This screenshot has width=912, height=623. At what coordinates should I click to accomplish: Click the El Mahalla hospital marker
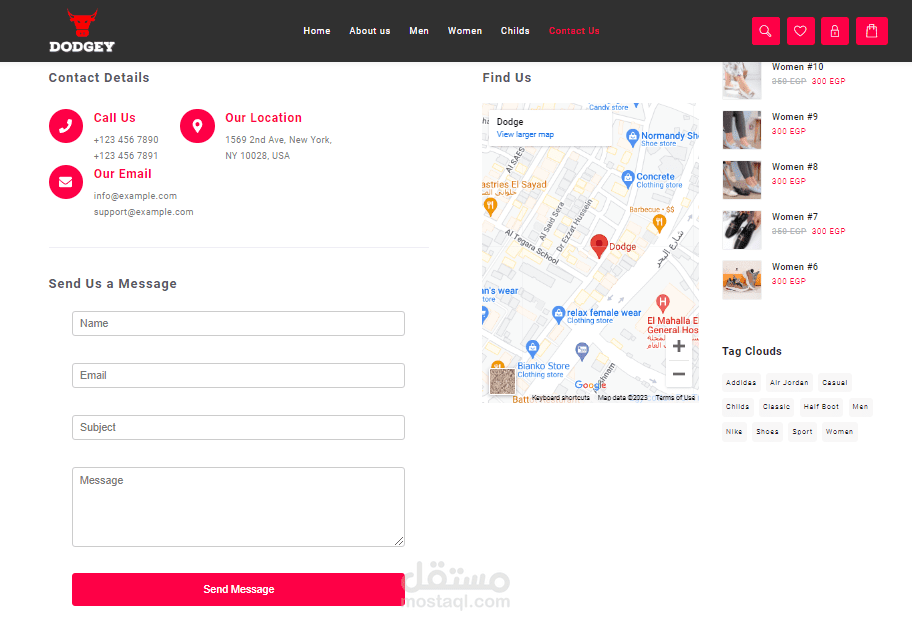point(662,302)
